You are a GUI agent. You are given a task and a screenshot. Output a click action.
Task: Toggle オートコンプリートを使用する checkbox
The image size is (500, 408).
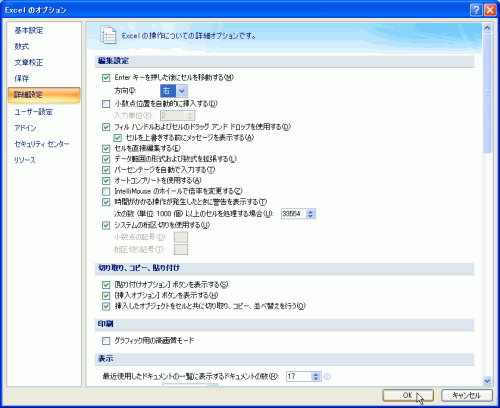coord(106,181)
